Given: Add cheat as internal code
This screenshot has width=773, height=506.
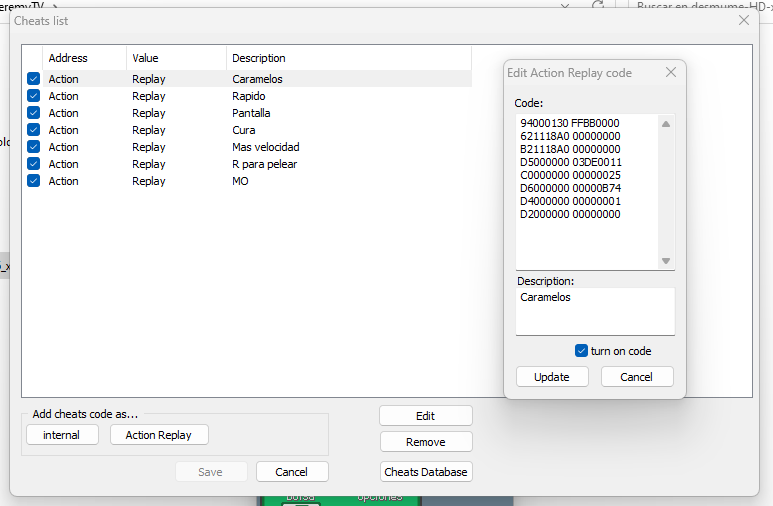Looking at the screenshot, I should [62, 435].
